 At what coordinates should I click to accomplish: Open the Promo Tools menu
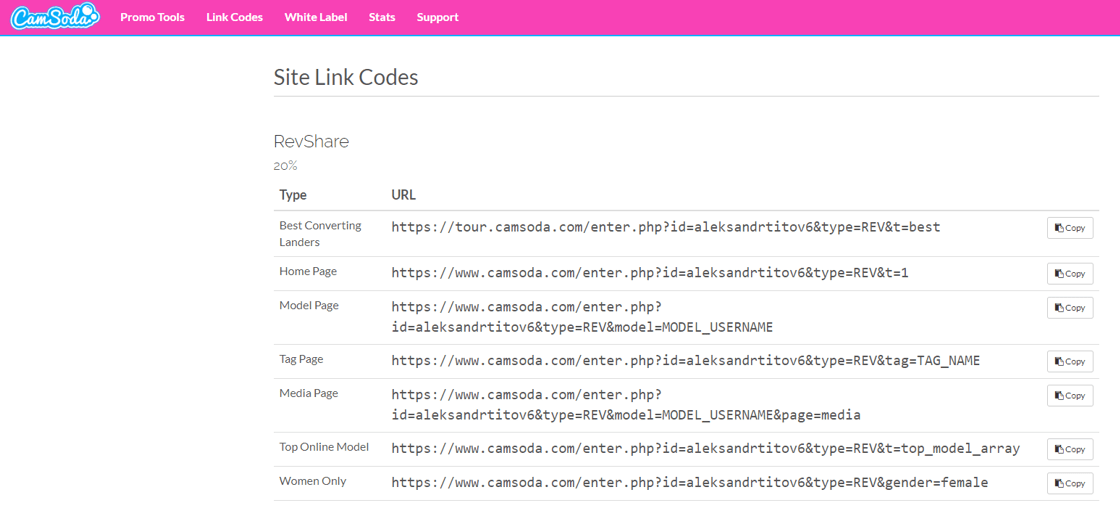[152, 17]
